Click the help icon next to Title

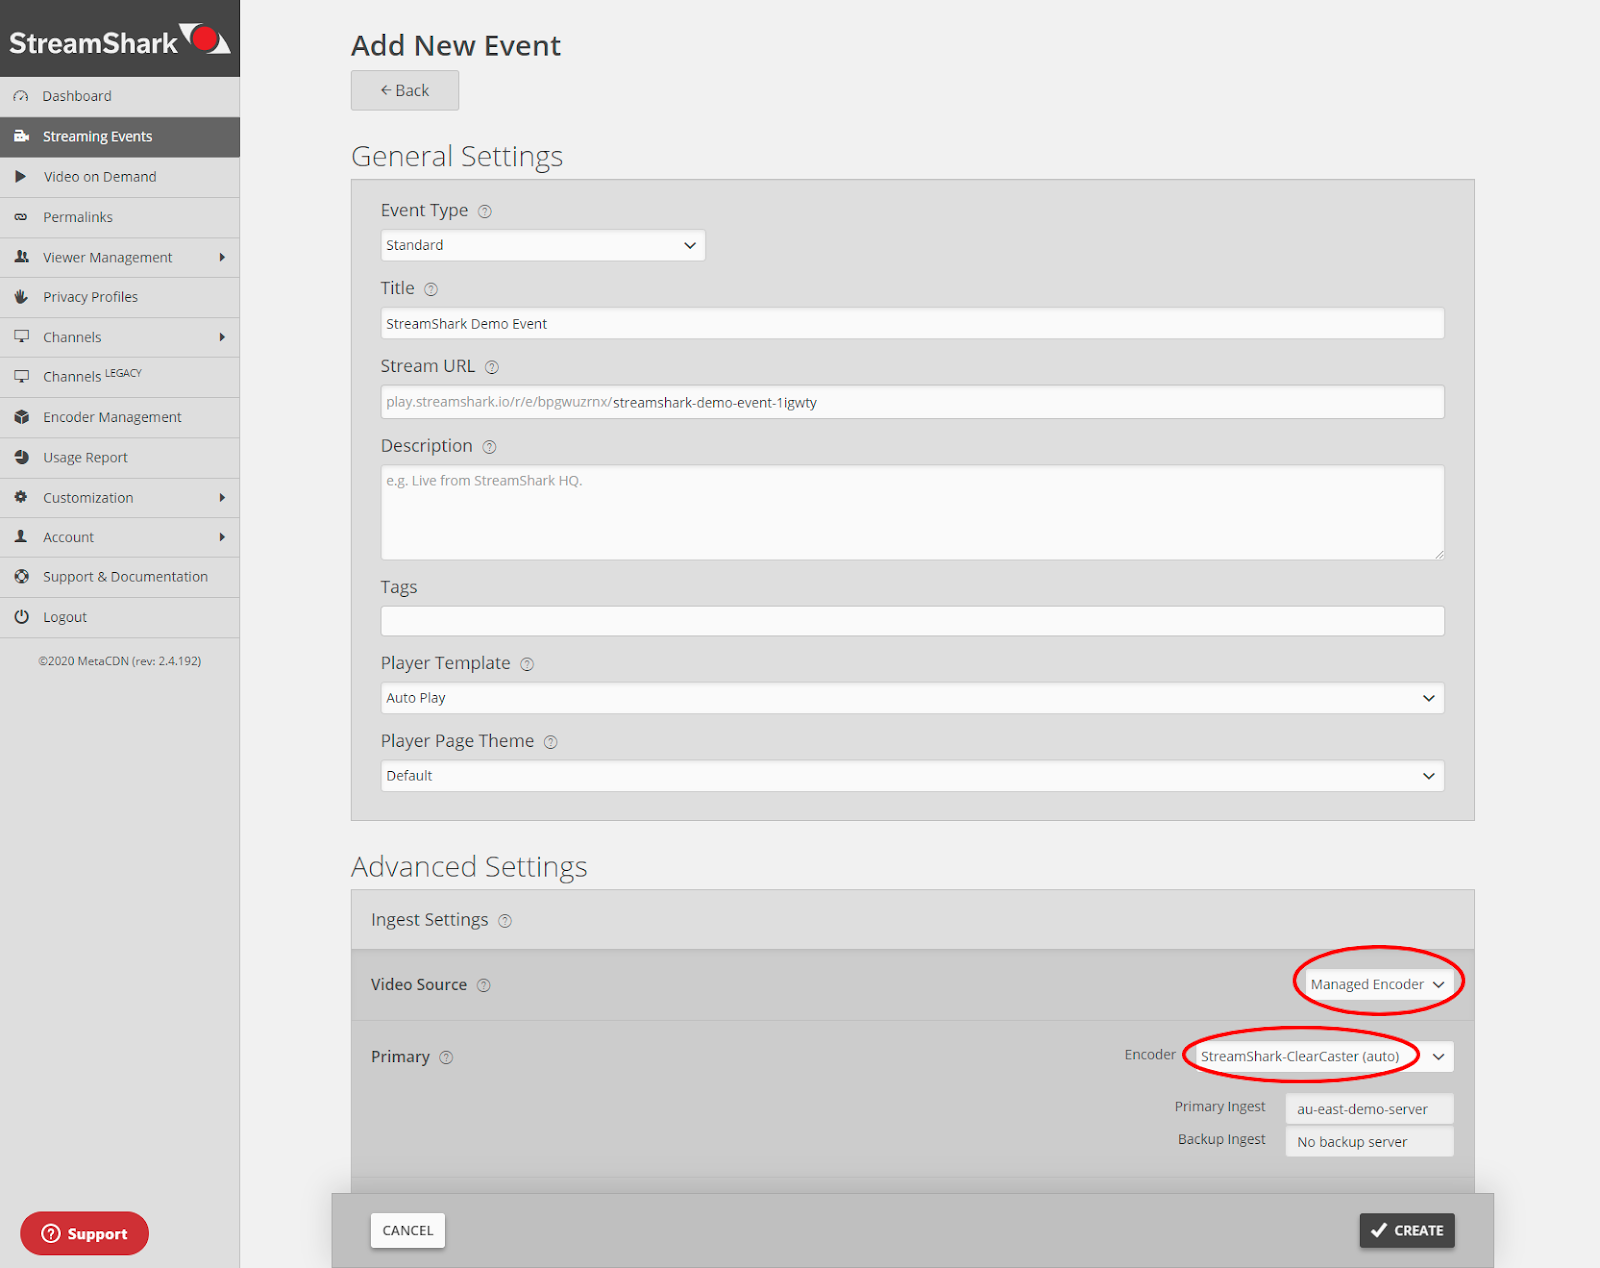click(x=431, y=289)
